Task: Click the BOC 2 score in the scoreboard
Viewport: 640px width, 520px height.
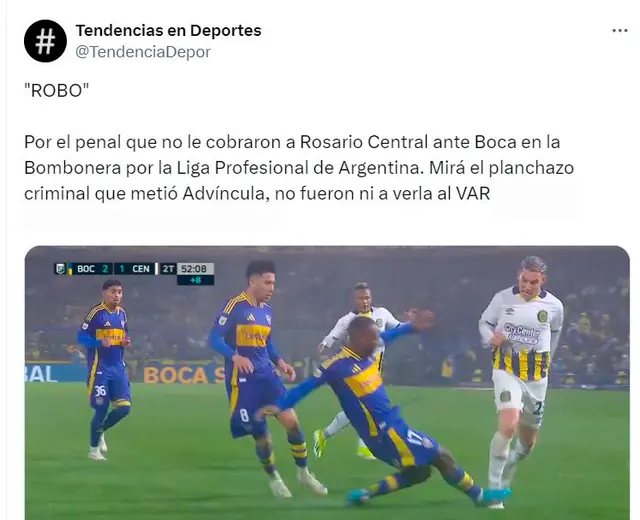Action: [x=93, y=269]
